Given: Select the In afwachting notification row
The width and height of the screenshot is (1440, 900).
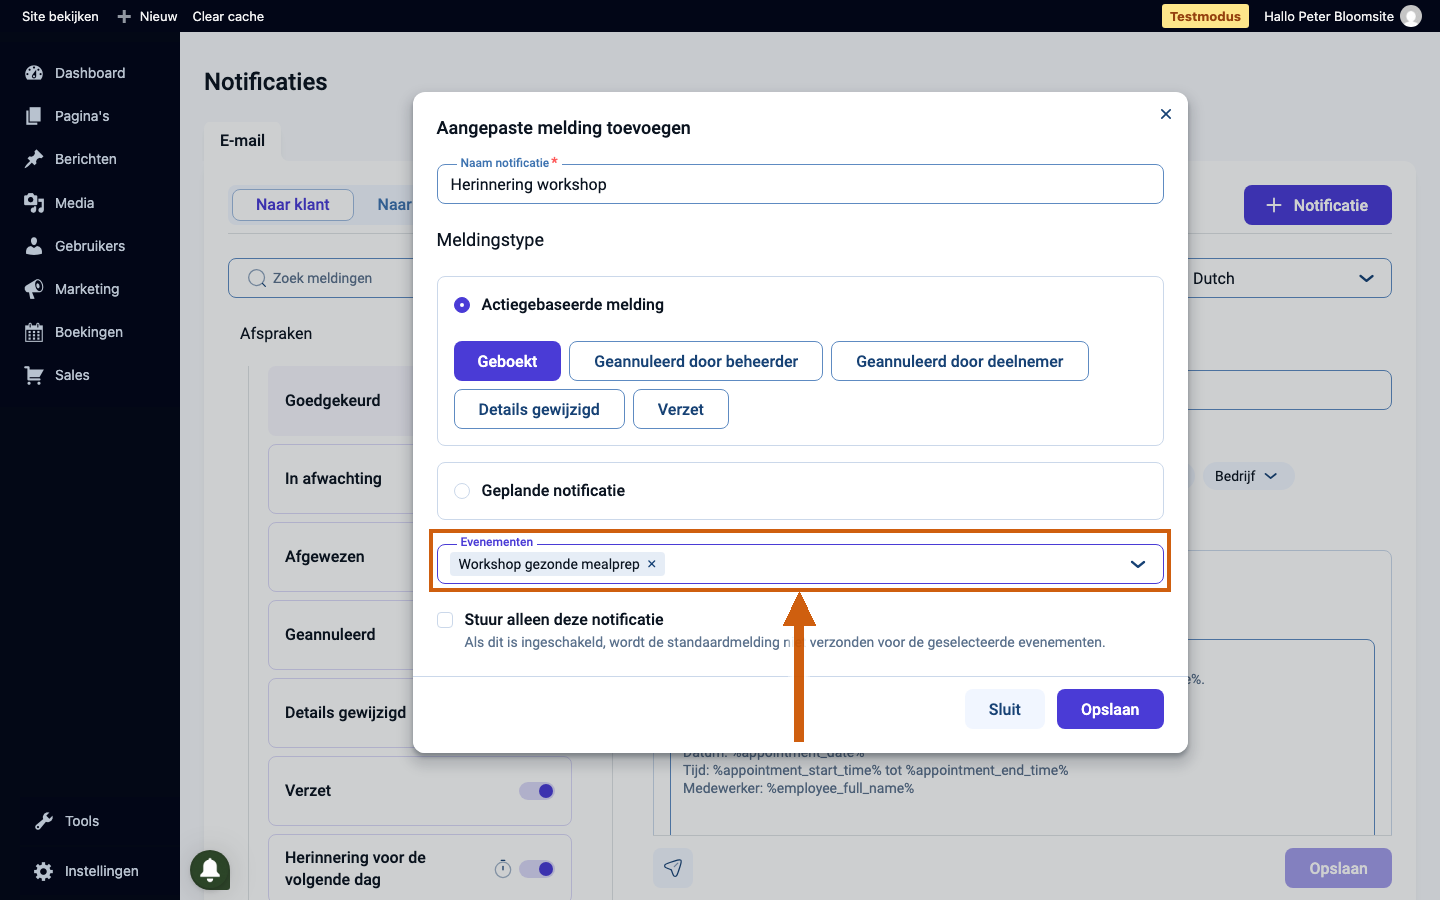Looking at the screenshot, I should 341,479.
